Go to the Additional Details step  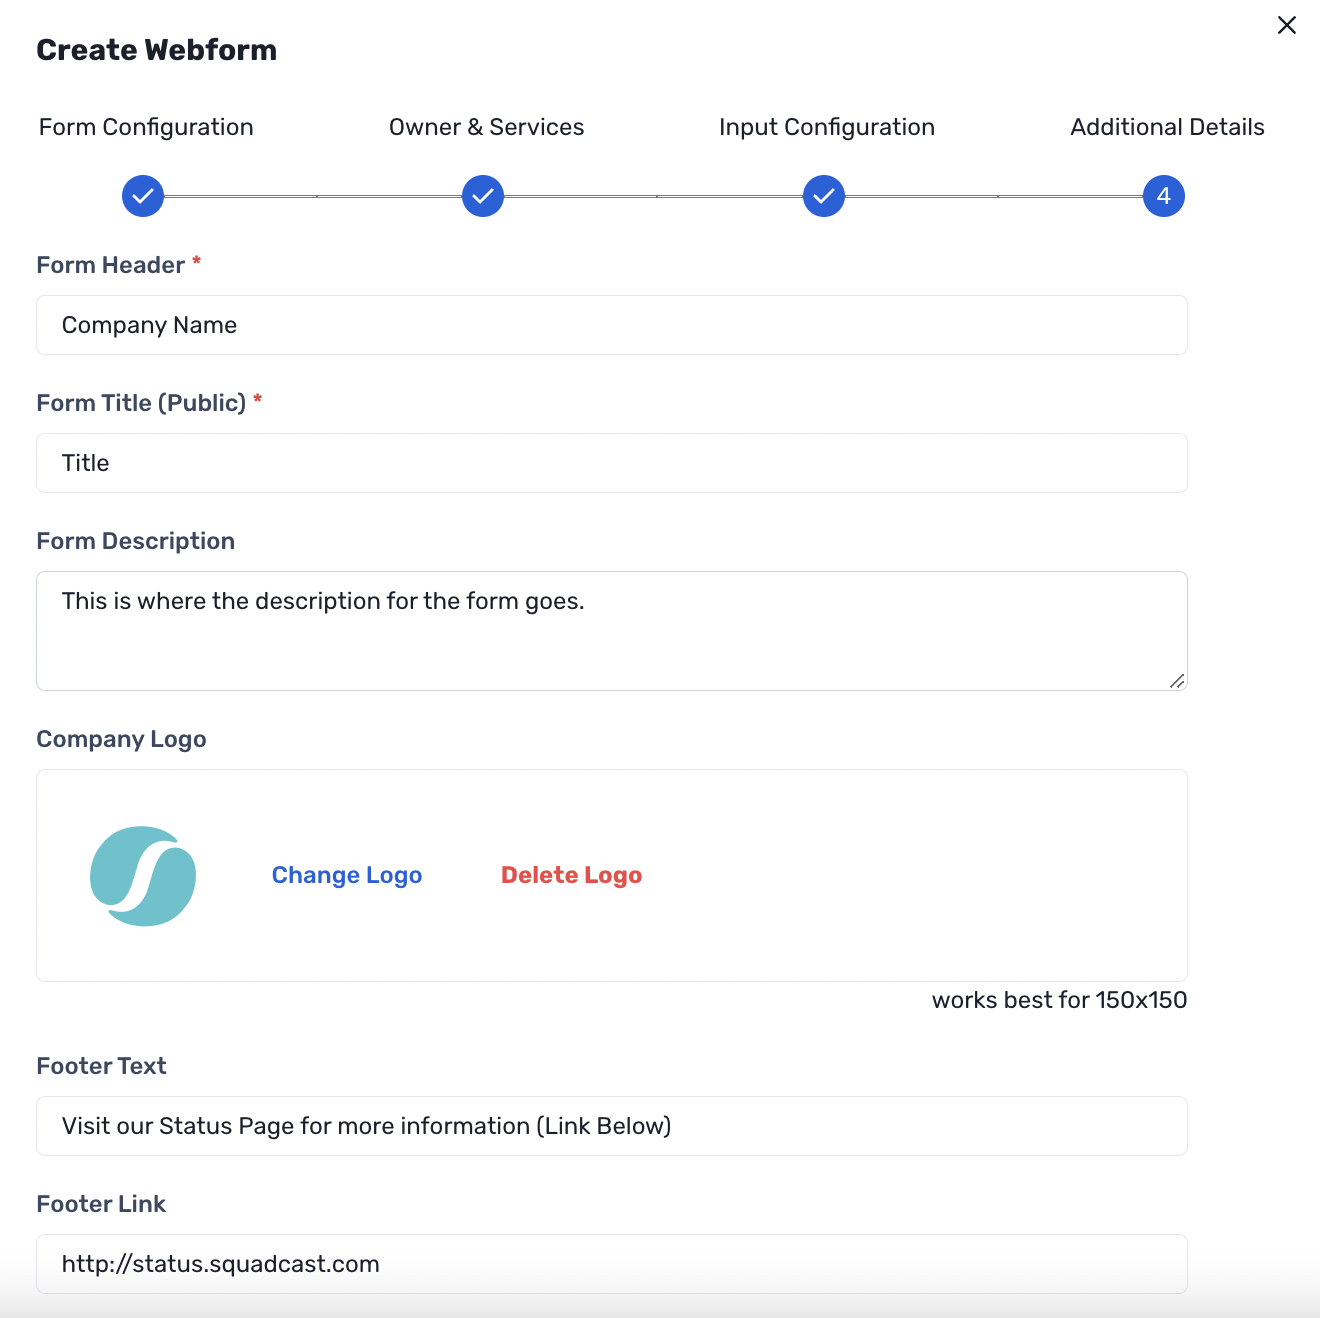tap(1167, 127)
